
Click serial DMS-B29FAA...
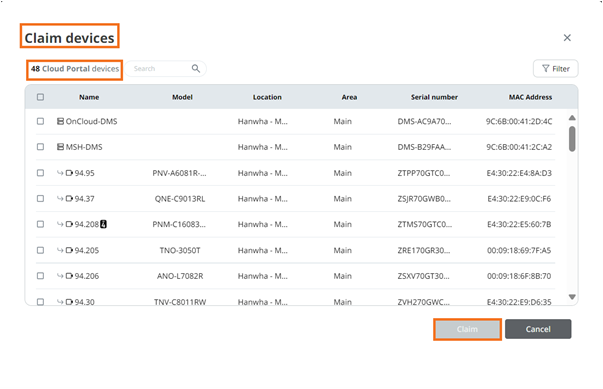424,147
